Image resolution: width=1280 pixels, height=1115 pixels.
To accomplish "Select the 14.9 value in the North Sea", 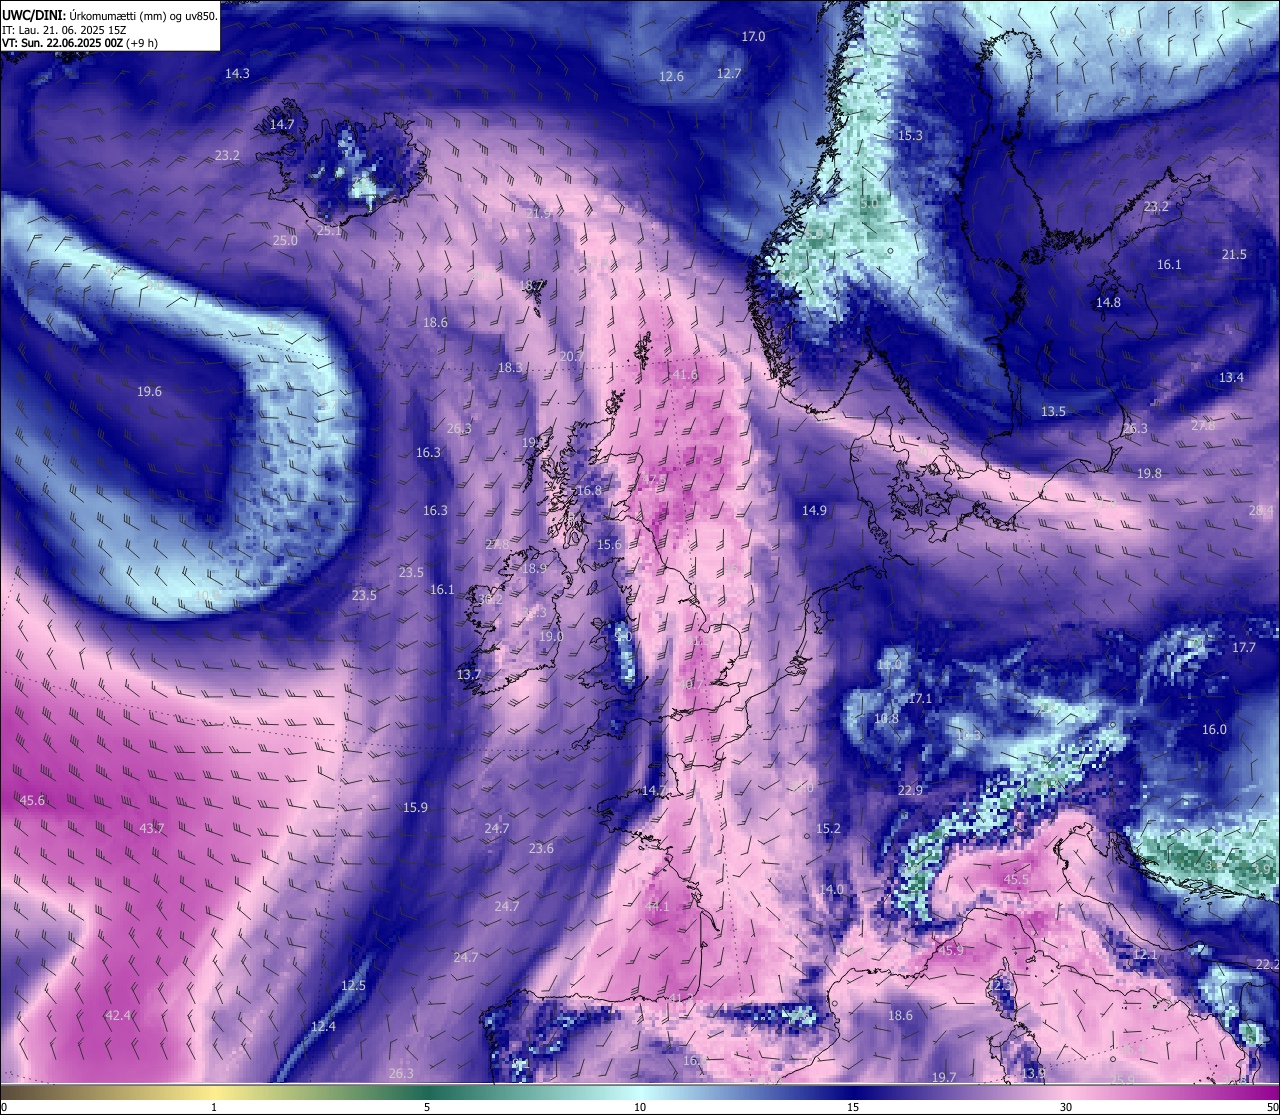I will click(814, 510).
